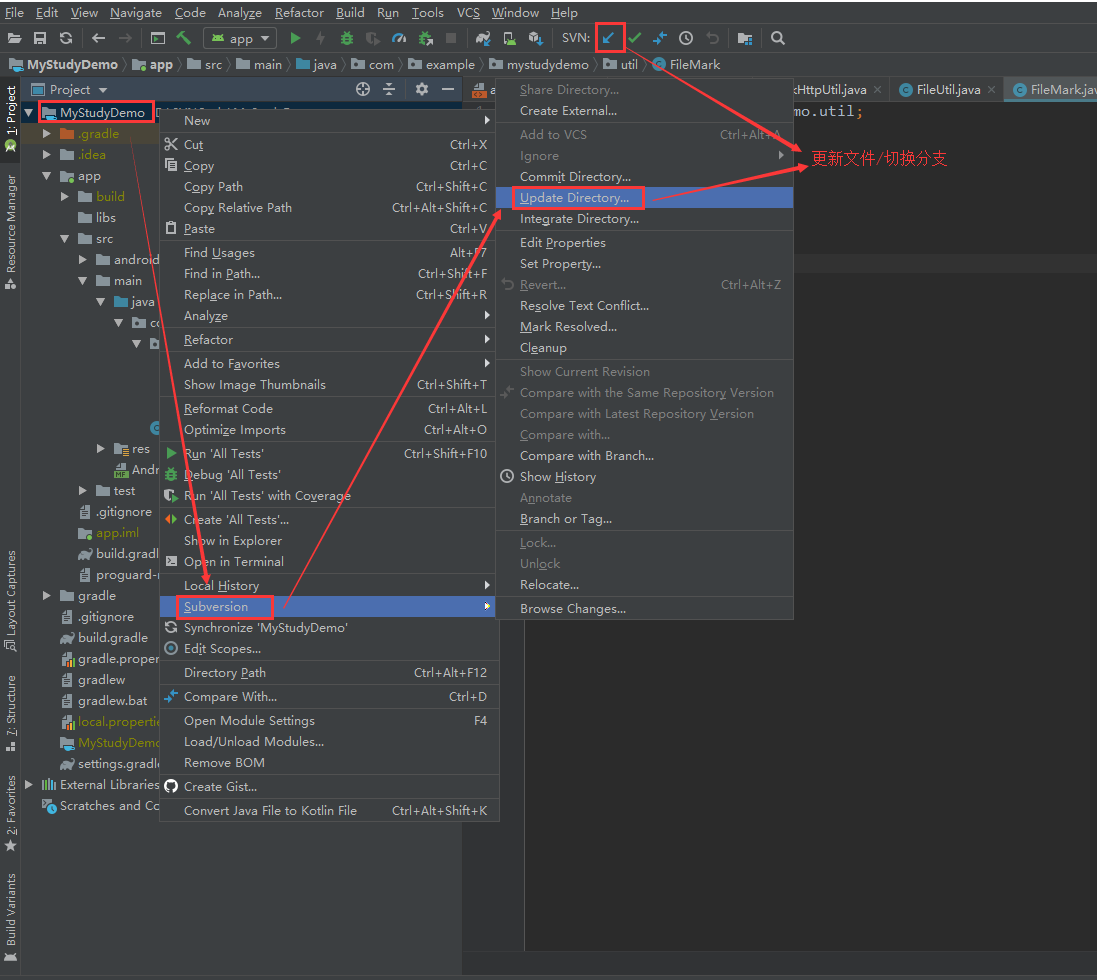This screenshot has height=980, width=1097.
Task: Click the Stop square toolbar icon
Action: pos(451,38)
